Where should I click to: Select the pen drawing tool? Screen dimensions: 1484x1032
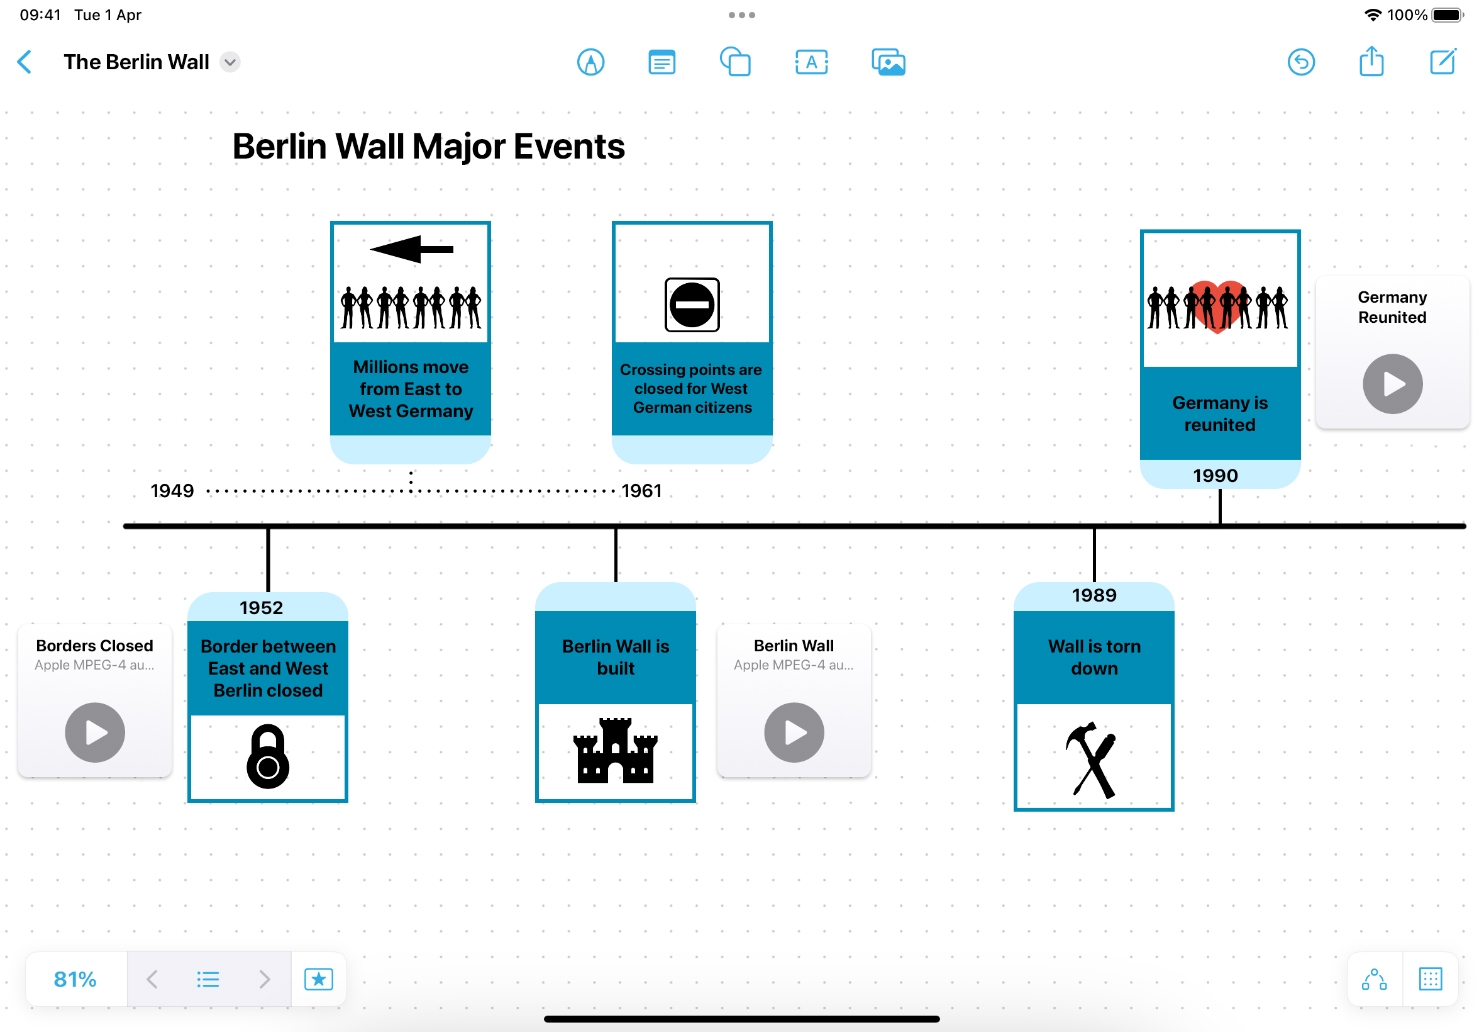point(591,63)
